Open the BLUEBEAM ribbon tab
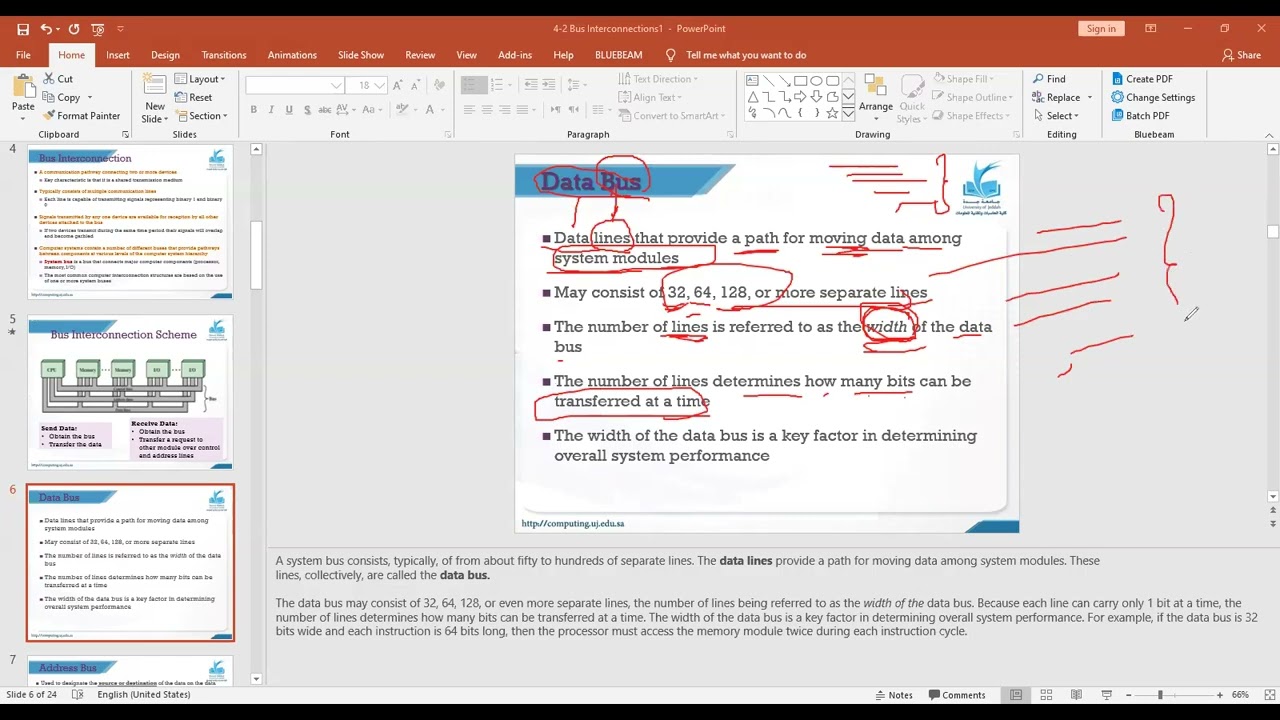1280x720 pixels. pyautogui.click(x=619, y=55)
